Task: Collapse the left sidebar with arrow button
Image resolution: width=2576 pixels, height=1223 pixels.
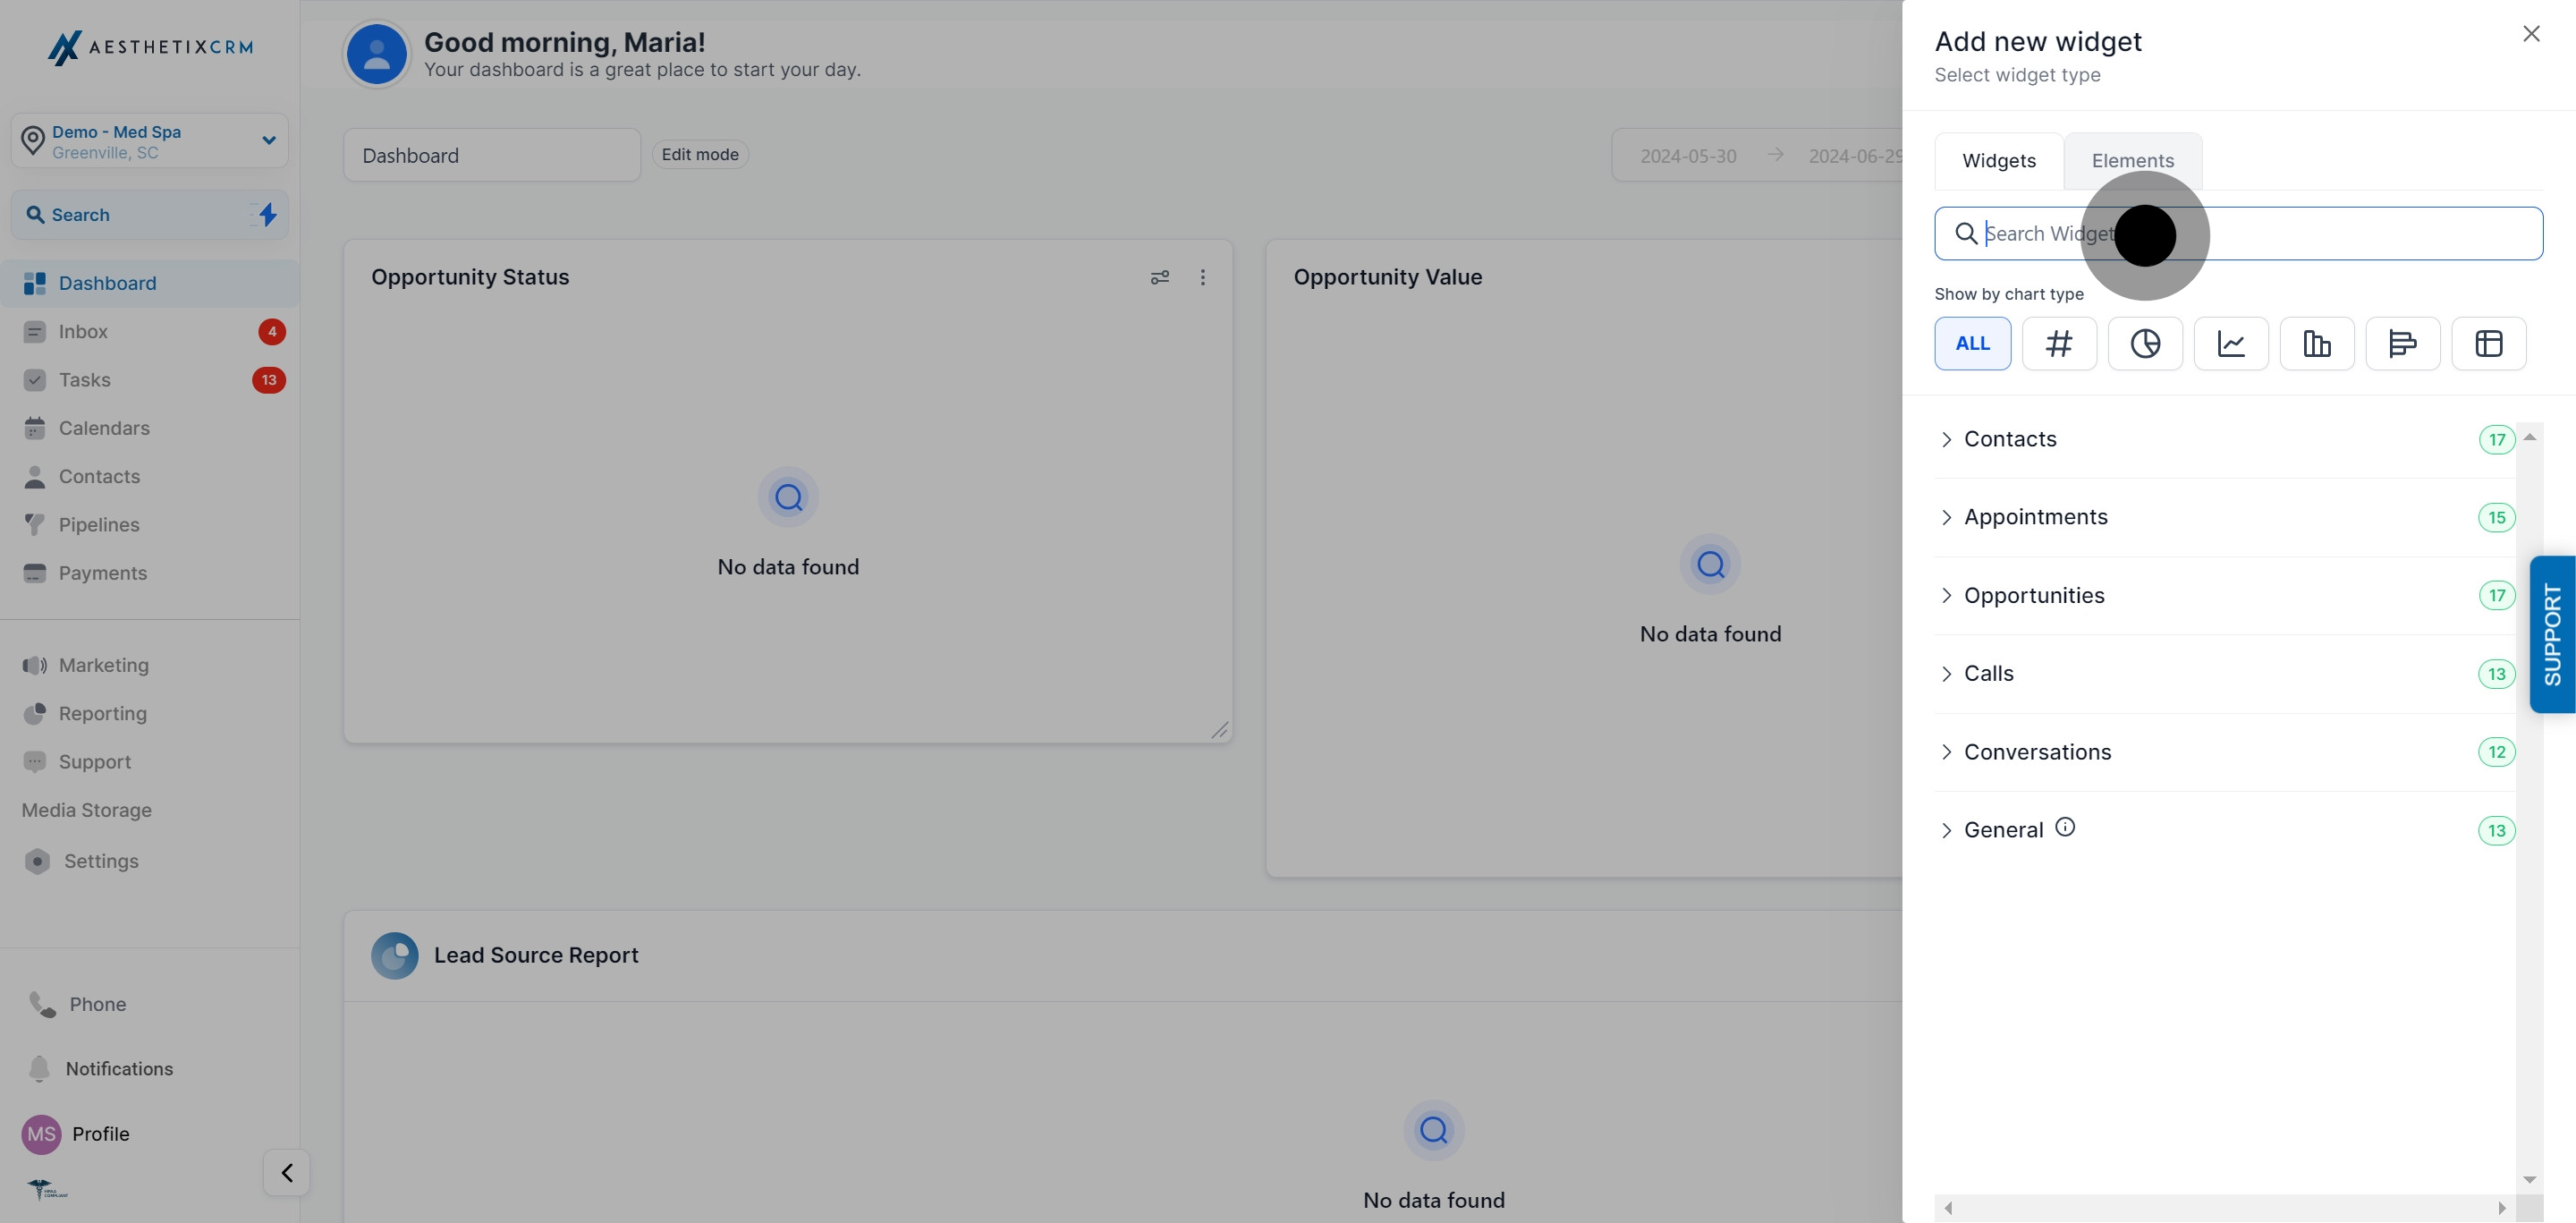Action: (287, 1172)
